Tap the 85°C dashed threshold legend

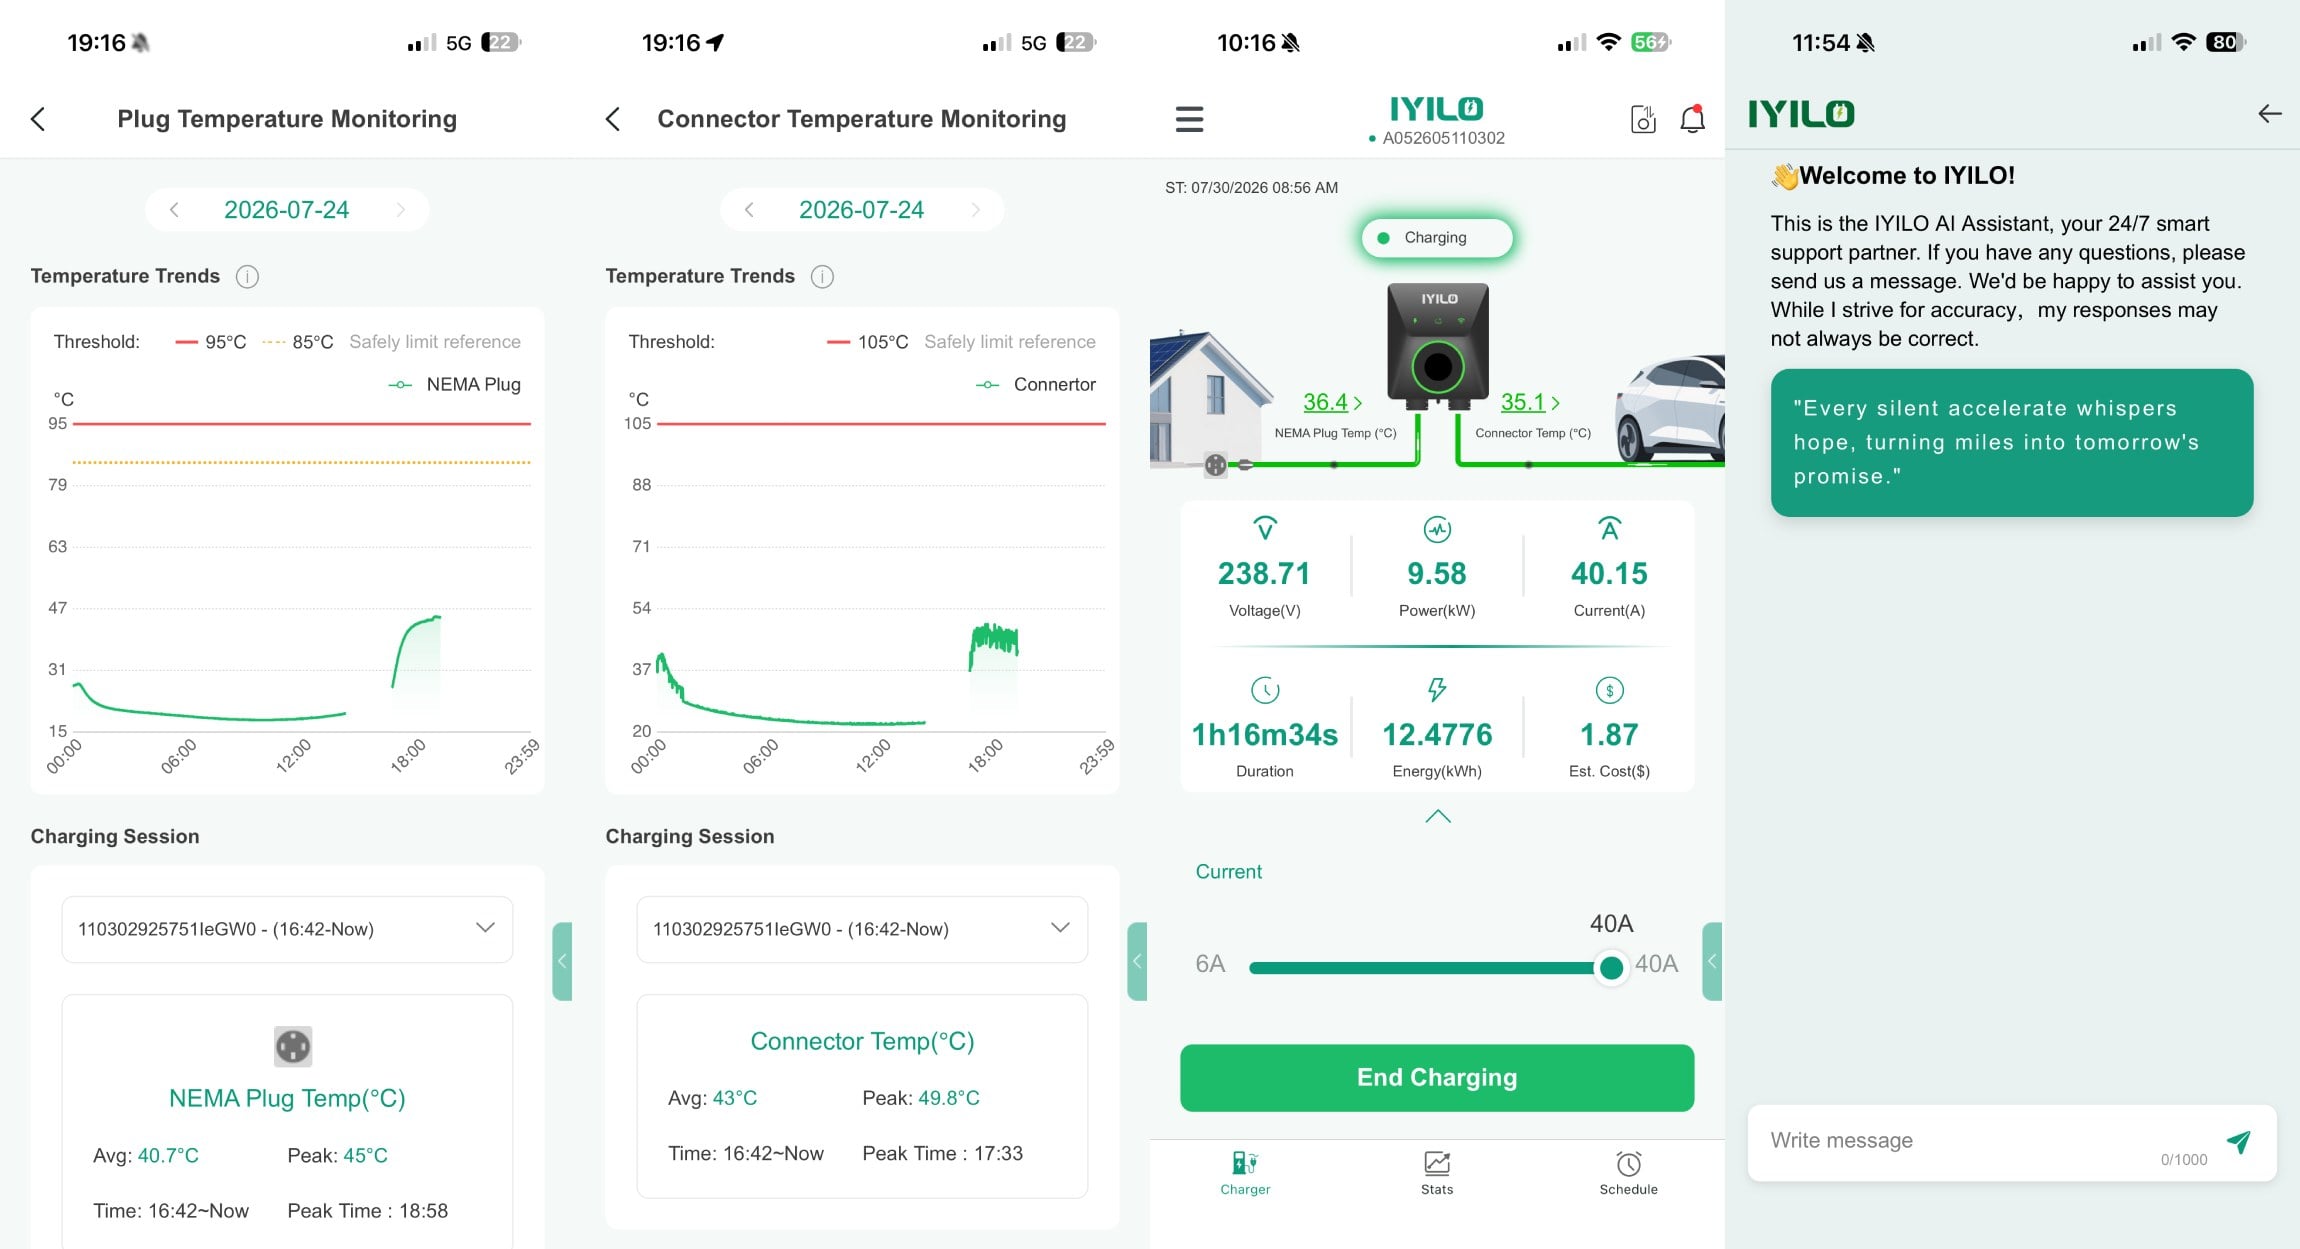pos(297,342)
